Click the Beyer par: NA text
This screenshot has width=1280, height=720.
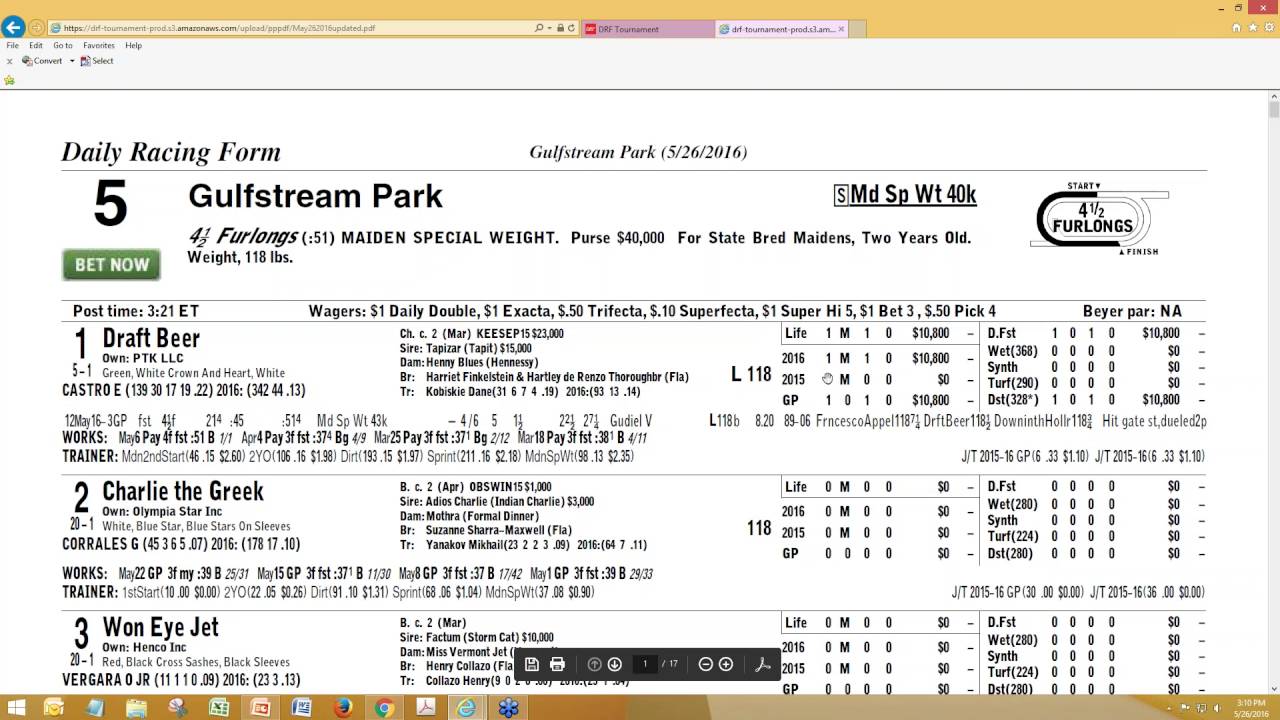click(1132, 311)
